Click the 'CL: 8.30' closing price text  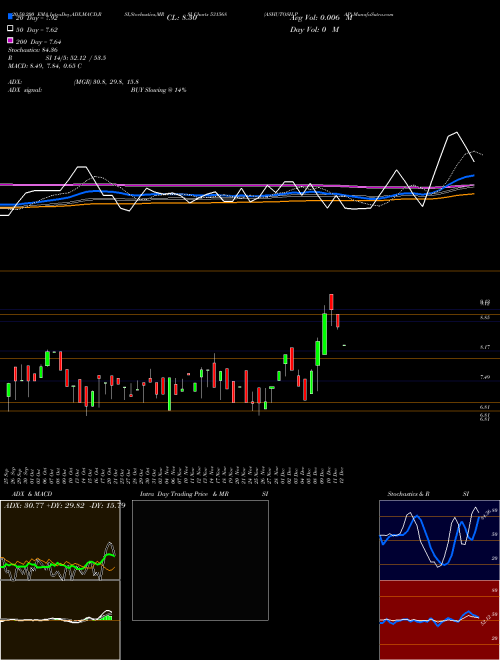182,18
